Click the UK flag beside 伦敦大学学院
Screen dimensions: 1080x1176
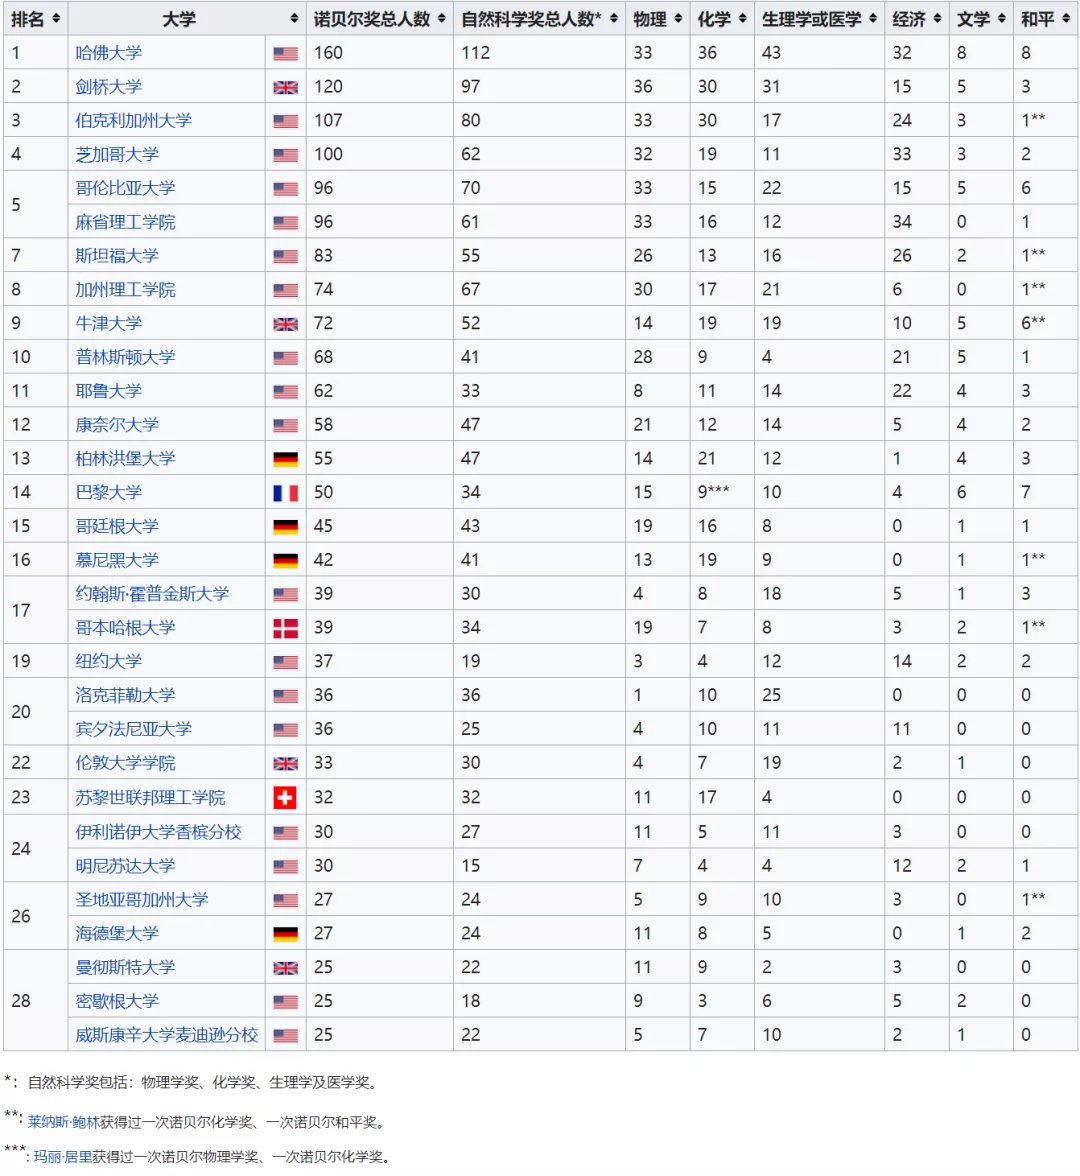click(x=285, y=764)
